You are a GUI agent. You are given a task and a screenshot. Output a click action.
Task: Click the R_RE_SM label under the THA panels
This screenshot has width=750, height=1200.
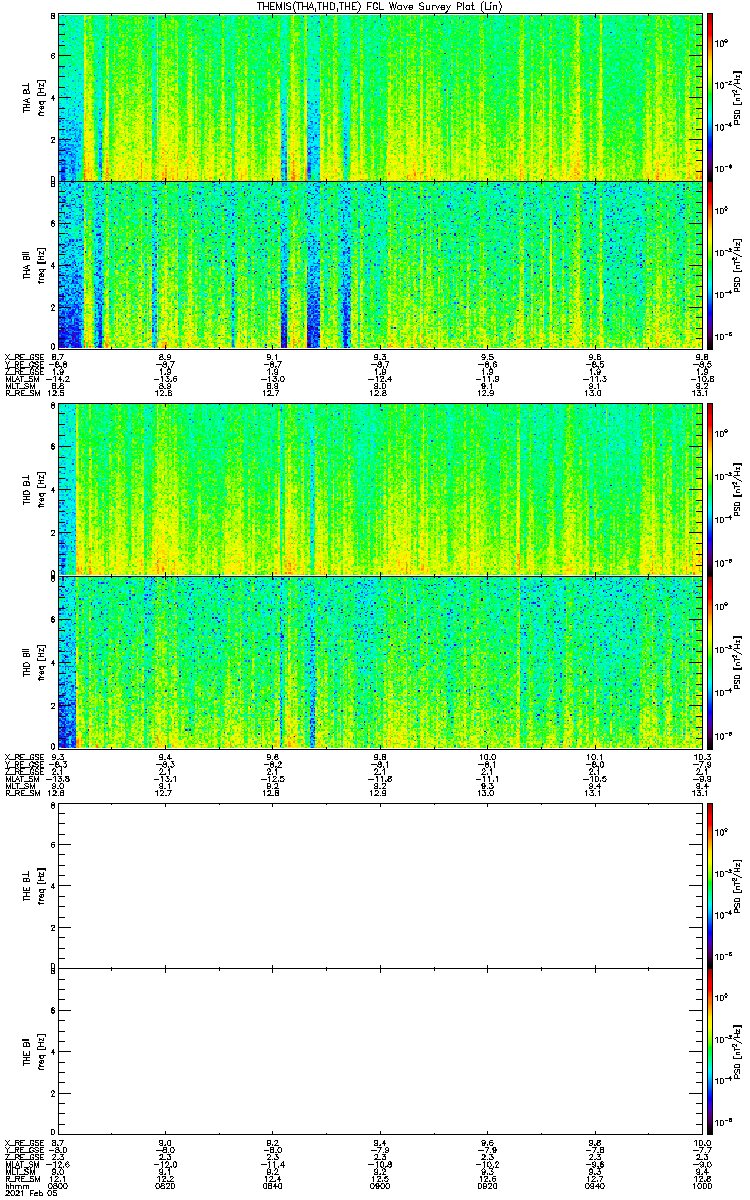22,393
